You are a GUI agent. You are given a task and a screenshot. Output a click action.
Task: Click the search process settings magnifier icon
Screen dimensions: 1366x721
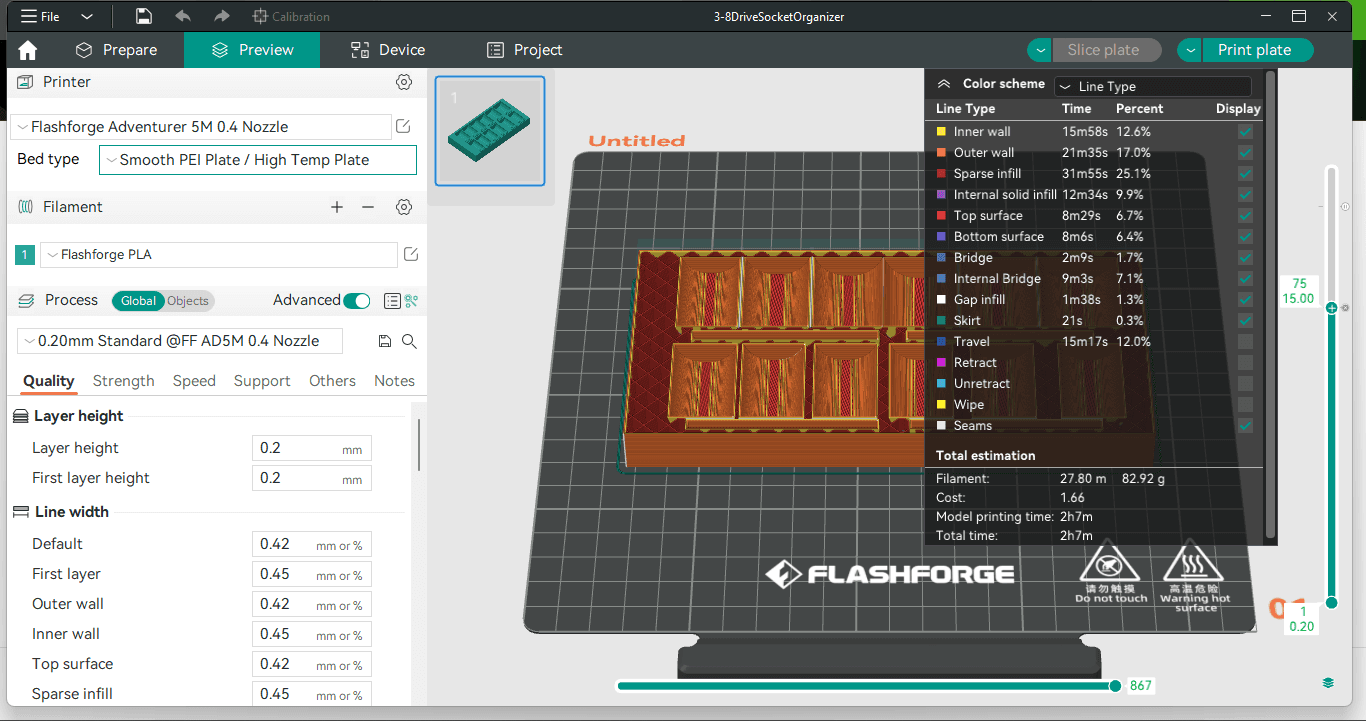click(x=409, y=341)
